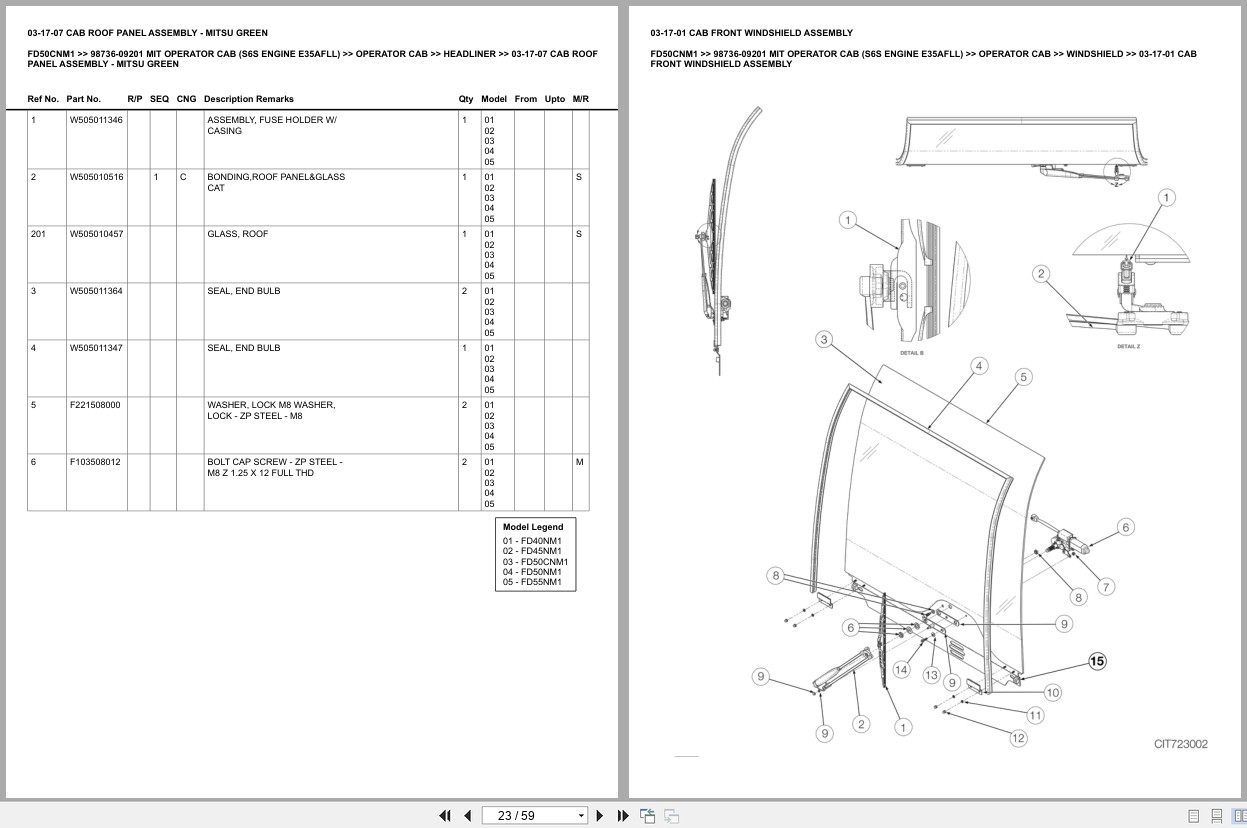Switch to continuous page view
Screen dimensions: 1247x828
click(1216, 816)
